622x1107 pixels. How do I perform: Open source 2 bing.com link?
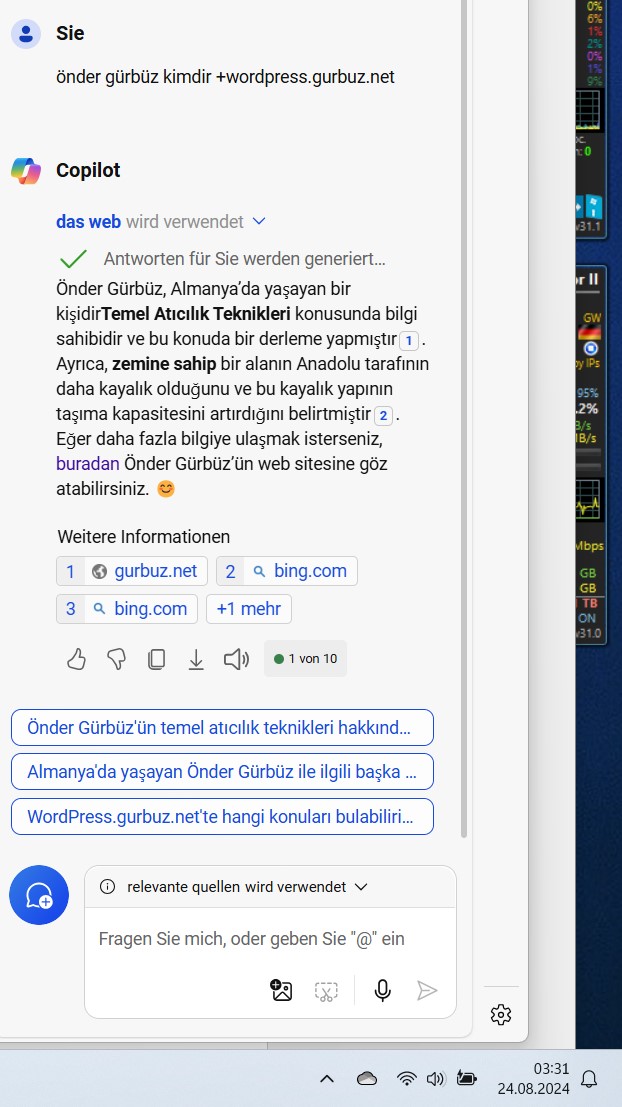[x=287, y=571]
